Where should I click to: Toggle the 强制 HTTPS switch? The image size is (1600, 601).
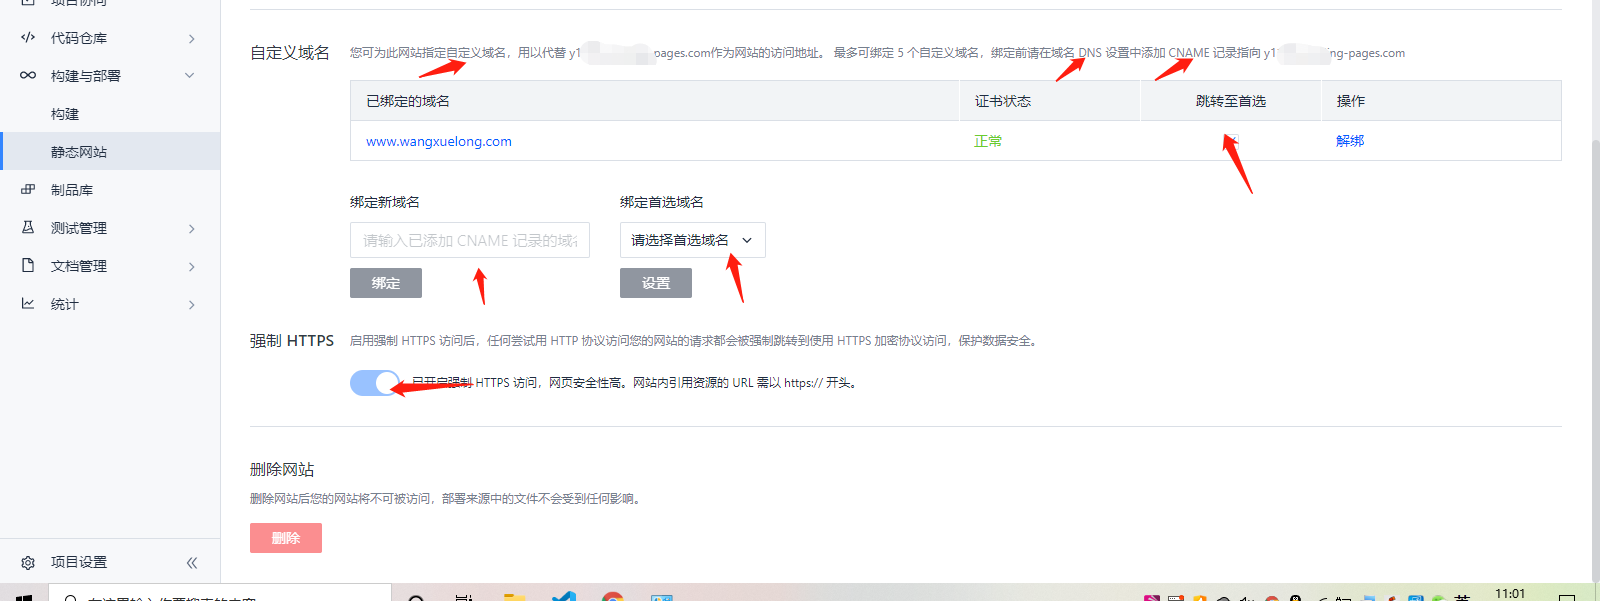click(x=375, y=383)
